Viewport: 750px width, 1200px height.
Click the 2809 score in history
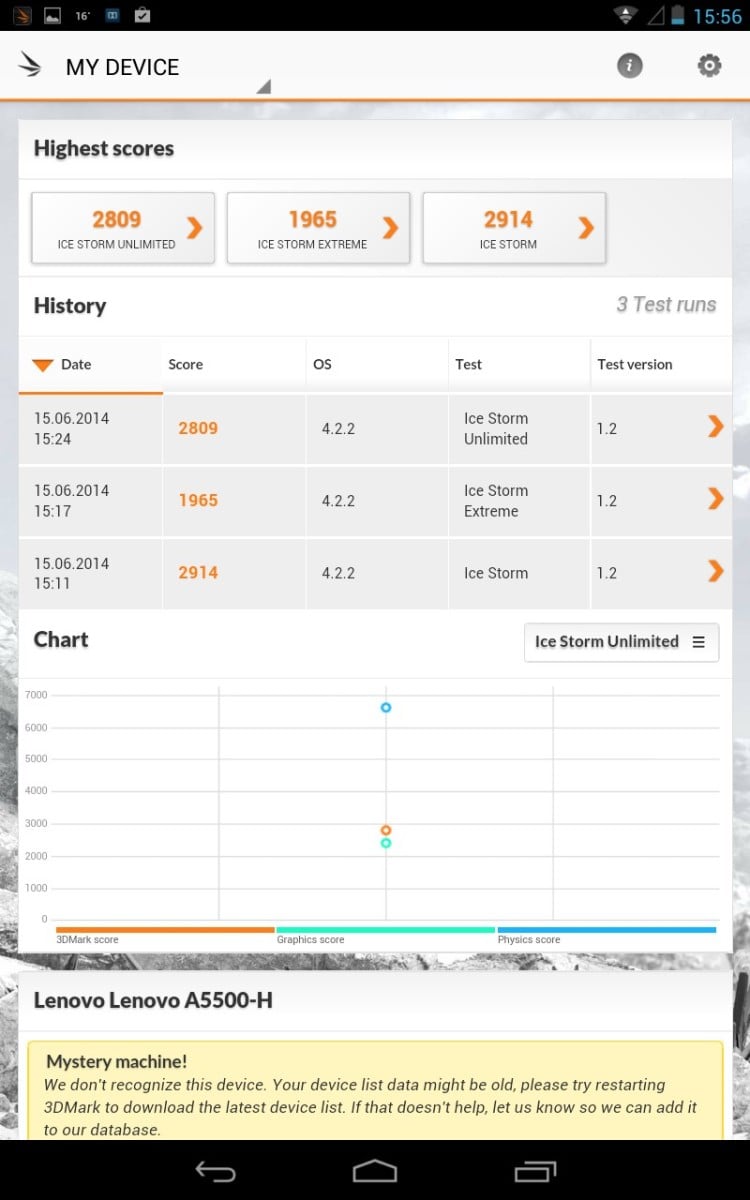(x=198, y=428)
